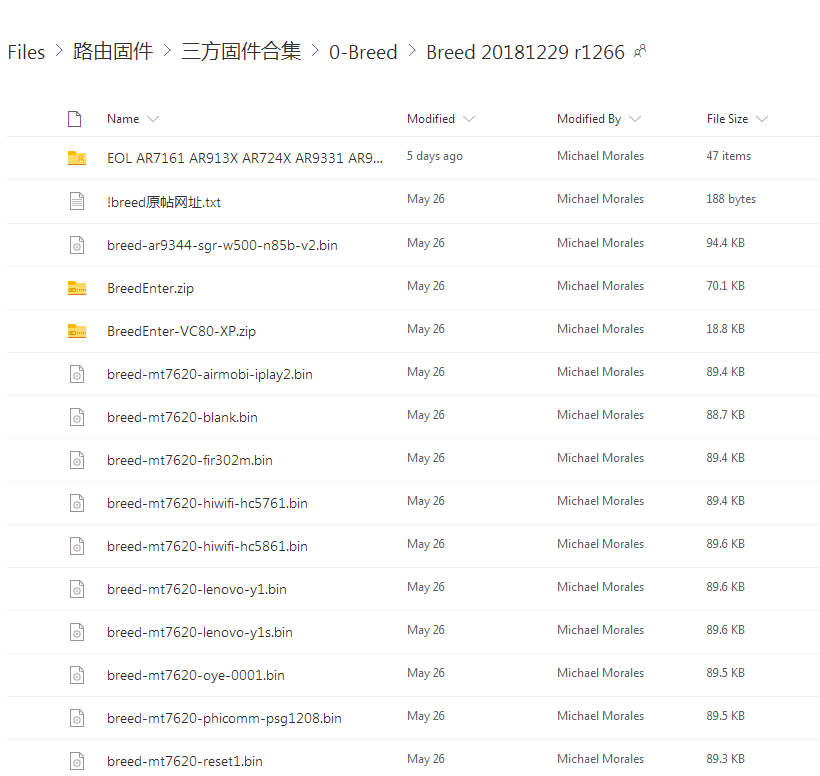Click the '188 bytes' file size

731,199
